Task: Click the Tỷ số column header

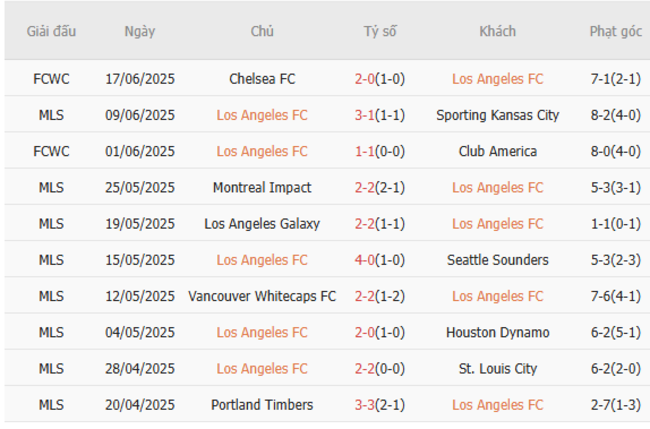Action: (379, 31)
